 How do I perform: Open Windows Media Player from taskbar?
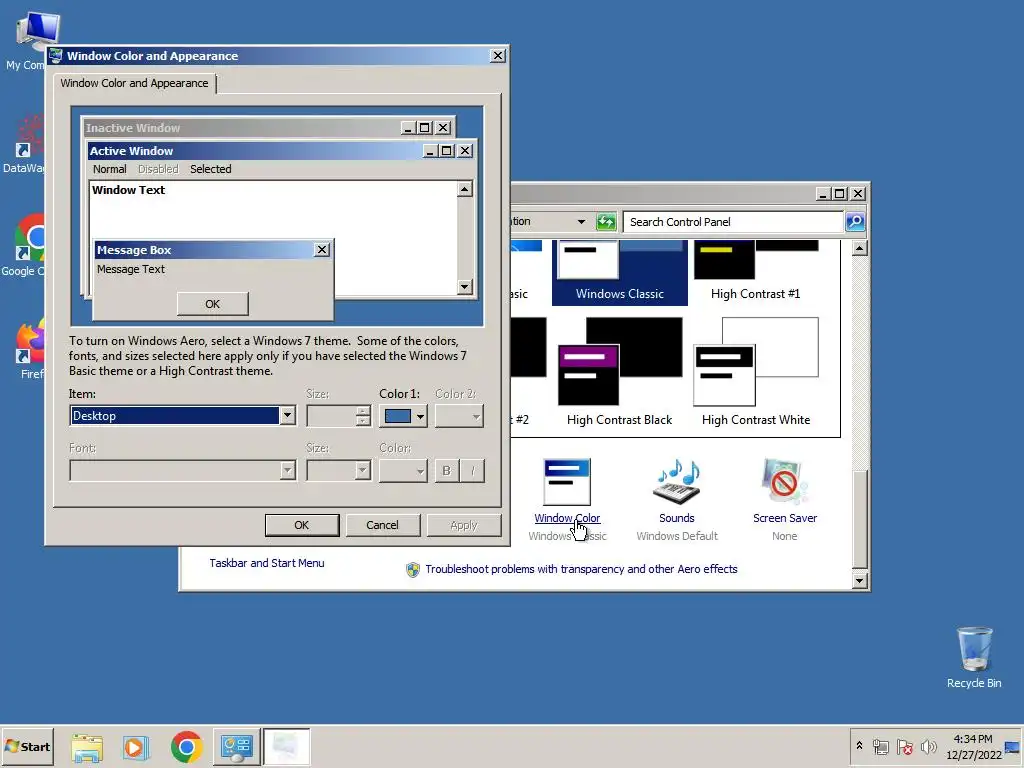136,746
